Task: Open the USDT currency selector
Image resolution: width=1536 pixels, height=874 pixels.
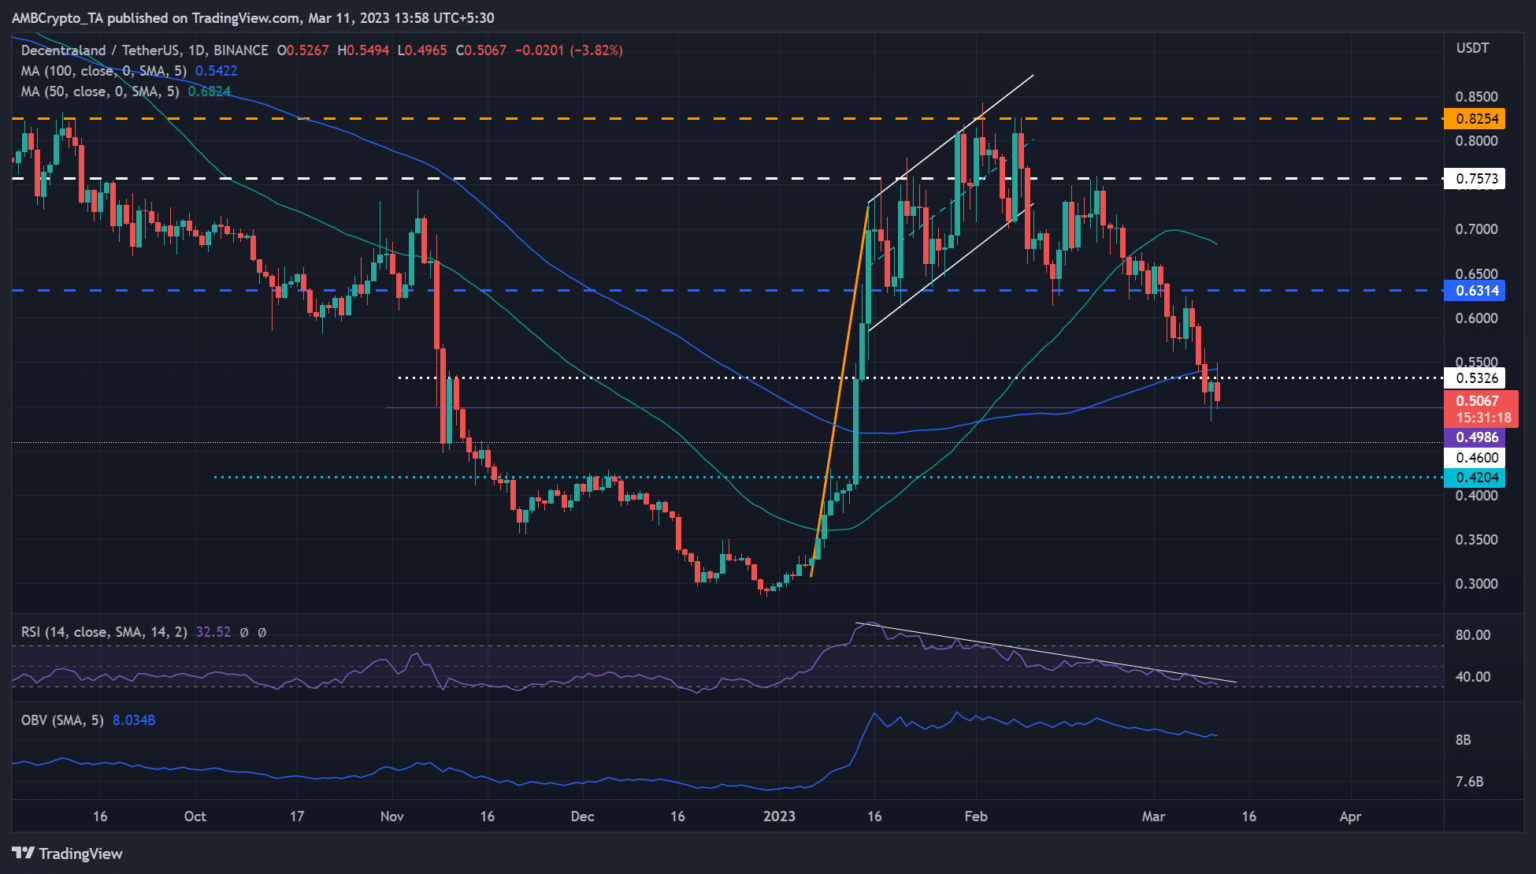Action: (x=1472, y=48)
